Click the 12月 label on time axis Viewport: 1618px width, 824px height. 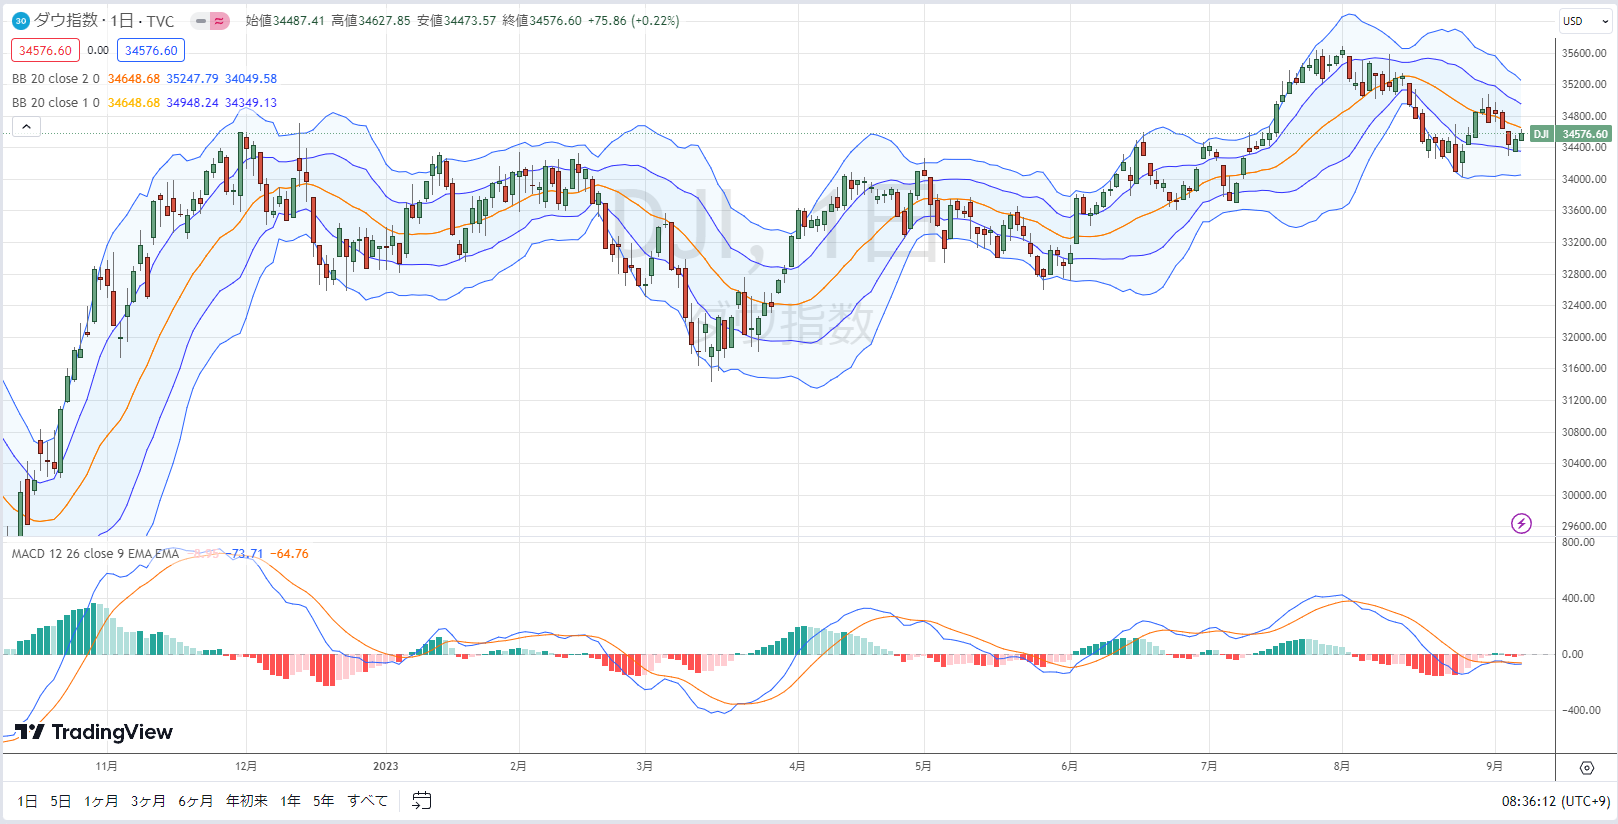click(x=246, y=767)
